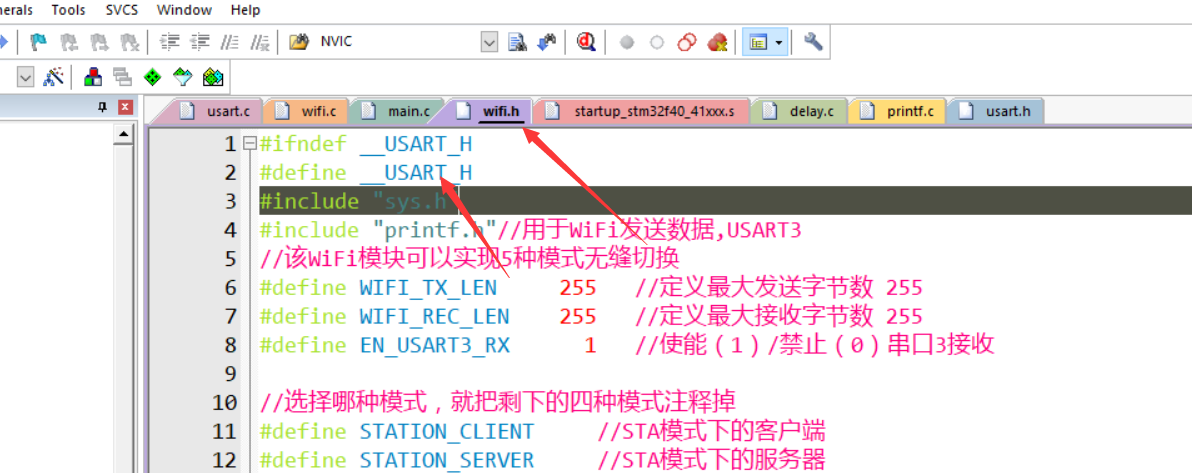1192x473 pixels.
Task: Click the Find in document icon
Action: point(518,42)
